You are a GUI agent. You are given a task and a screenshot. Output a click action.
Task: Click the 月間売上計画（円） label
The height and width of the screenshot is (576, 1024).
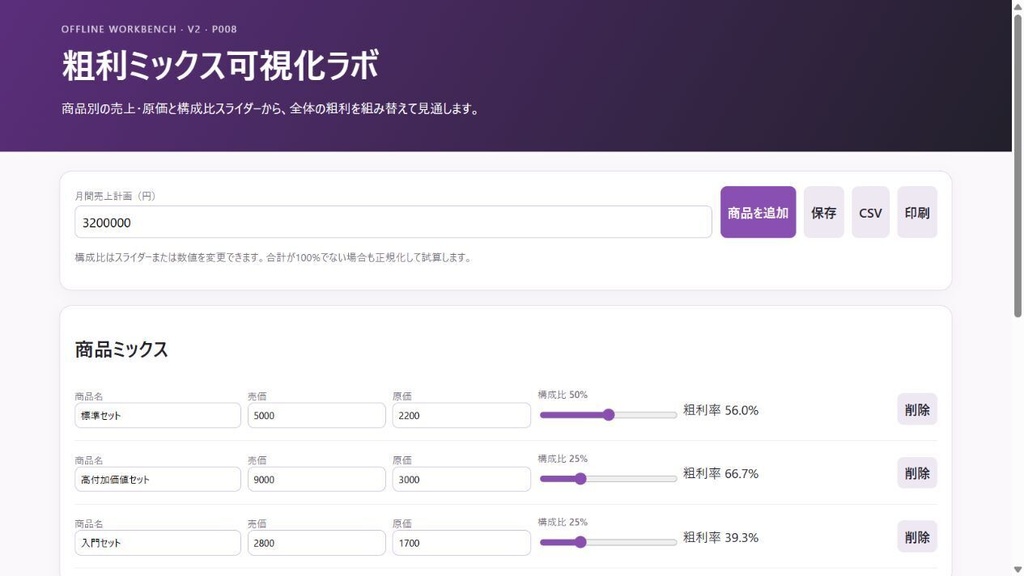[x=115, y=196]
